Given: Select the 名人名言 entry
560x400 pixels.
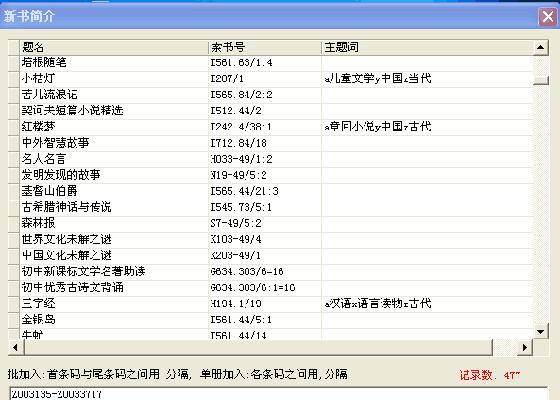Looking at the screenshot, I should tap(271, 159).
